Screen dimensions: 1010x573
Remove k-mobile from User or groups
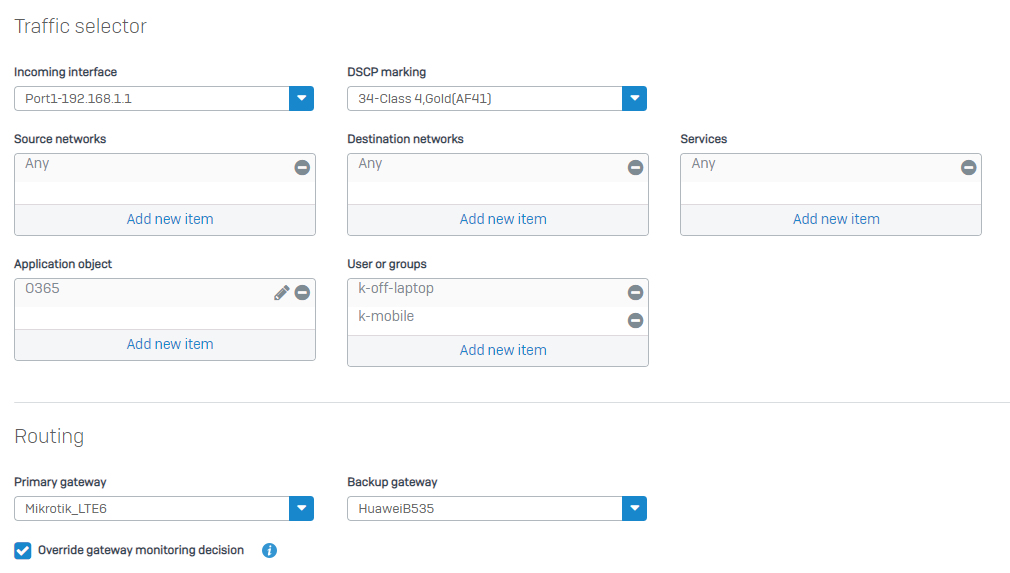point(635,321)
